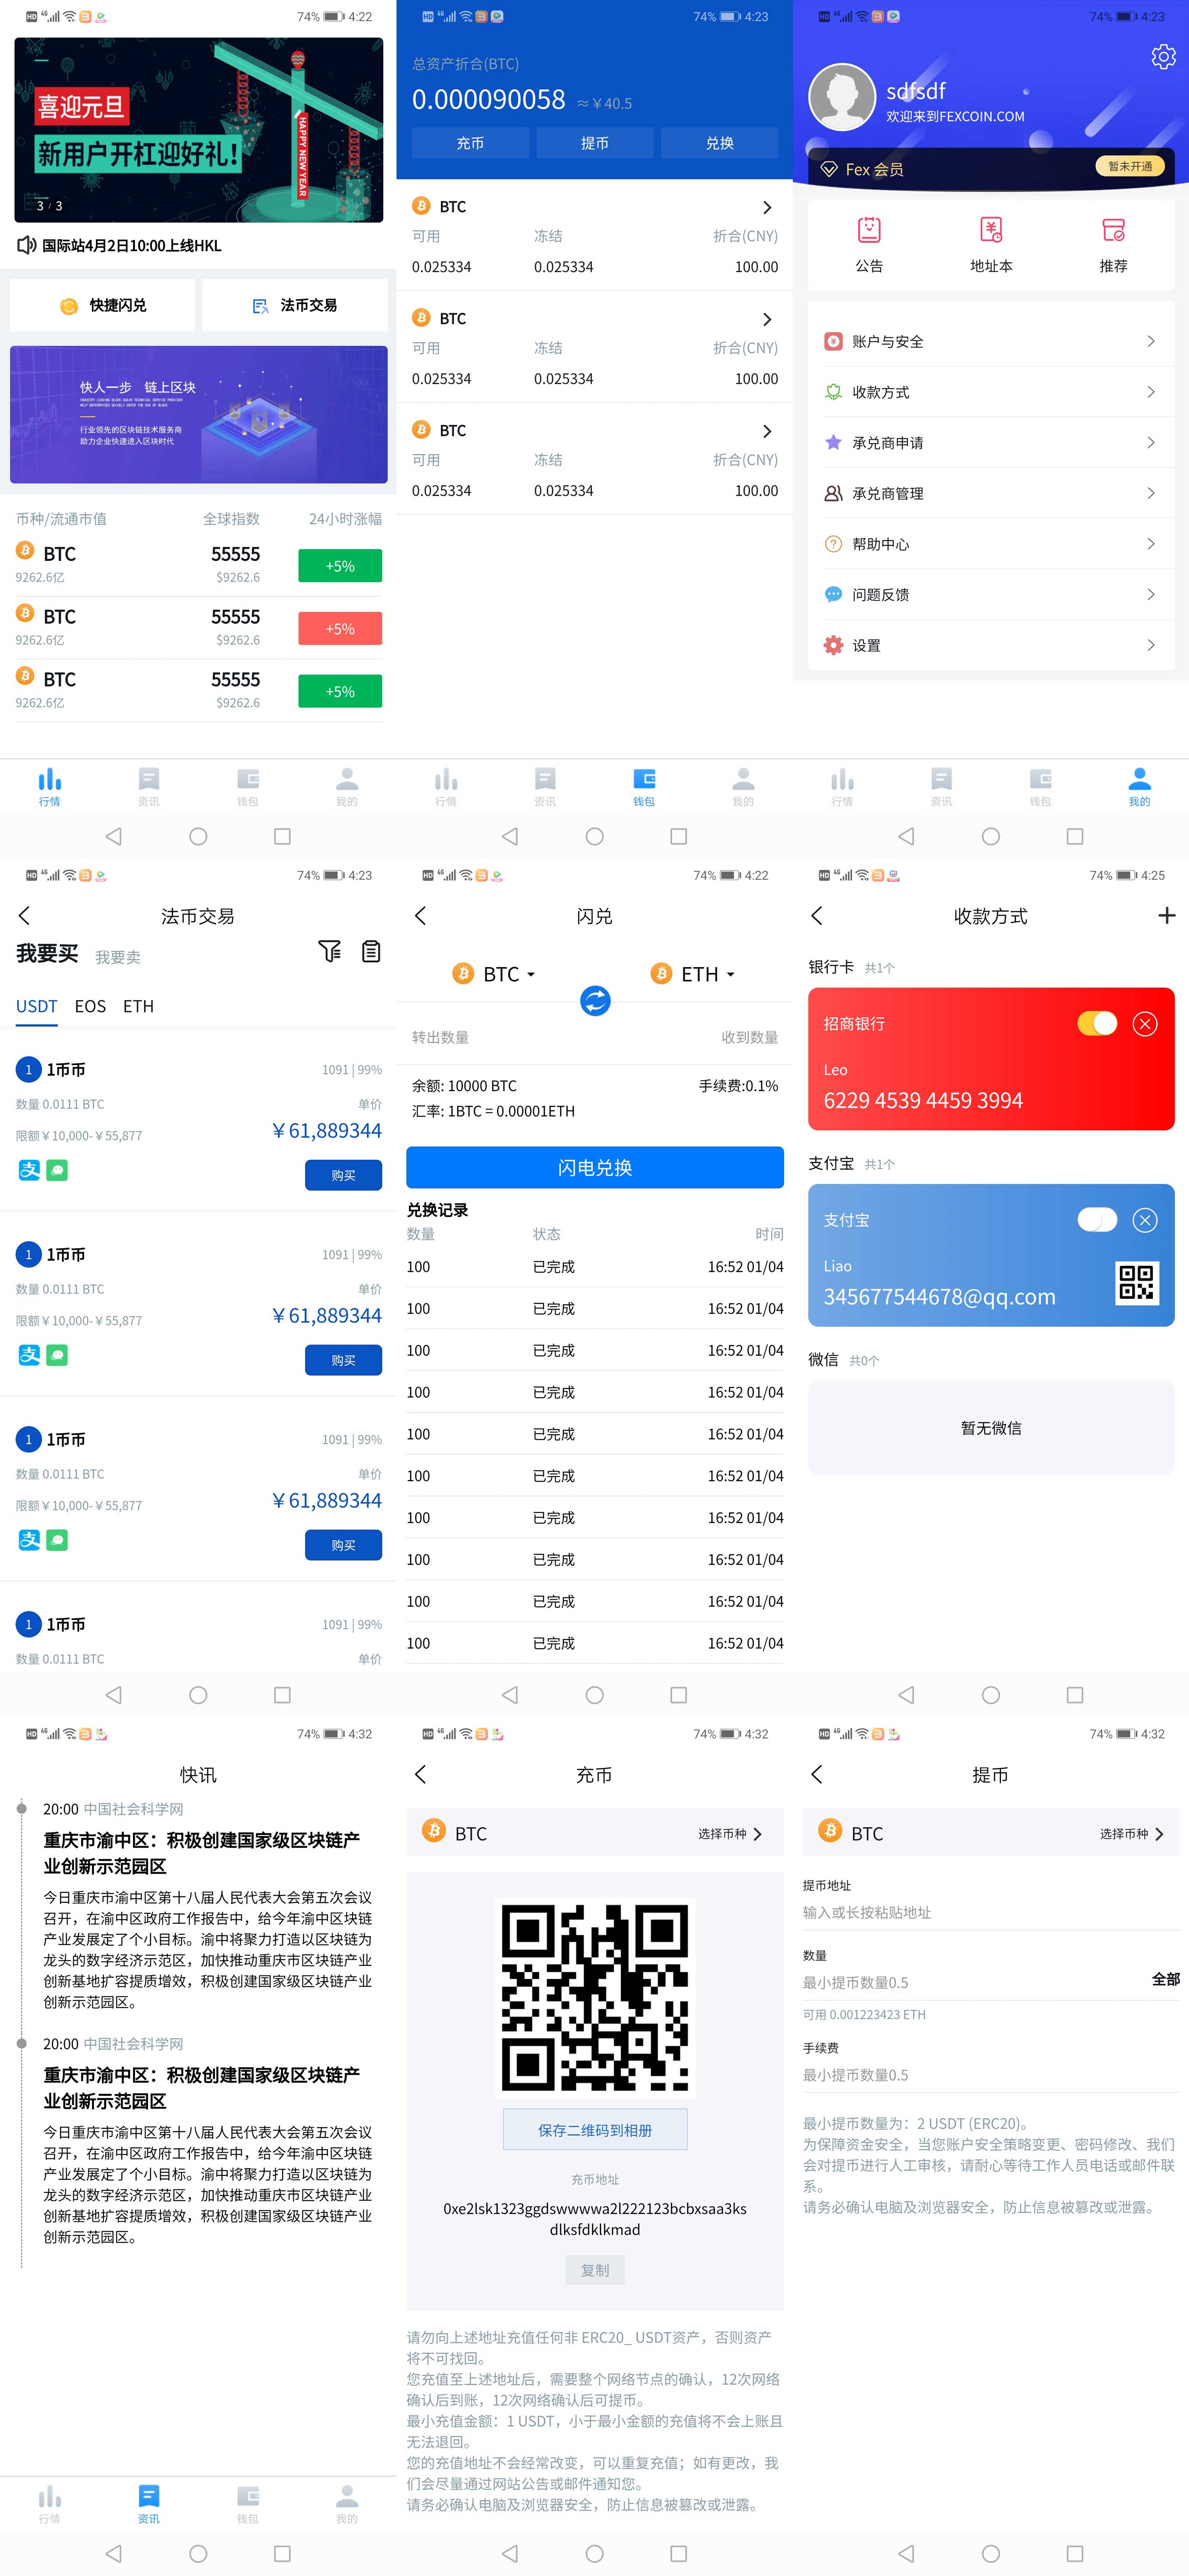Disable the 招商银行 bank card toggle

click(1097, 1024)
